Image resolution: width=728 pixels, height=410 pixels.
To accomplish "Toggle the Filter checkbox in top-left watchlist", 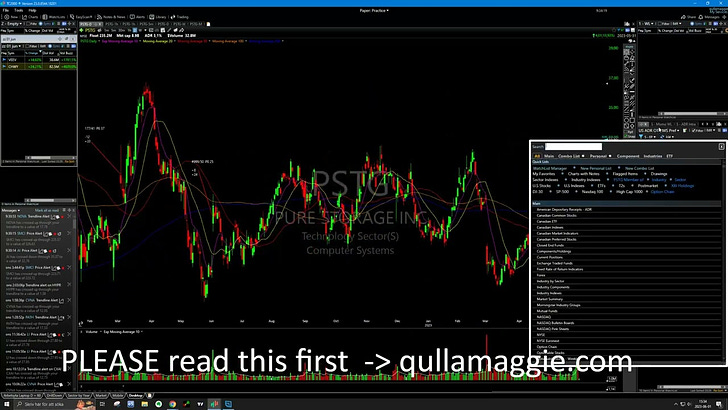I will 28,23.
